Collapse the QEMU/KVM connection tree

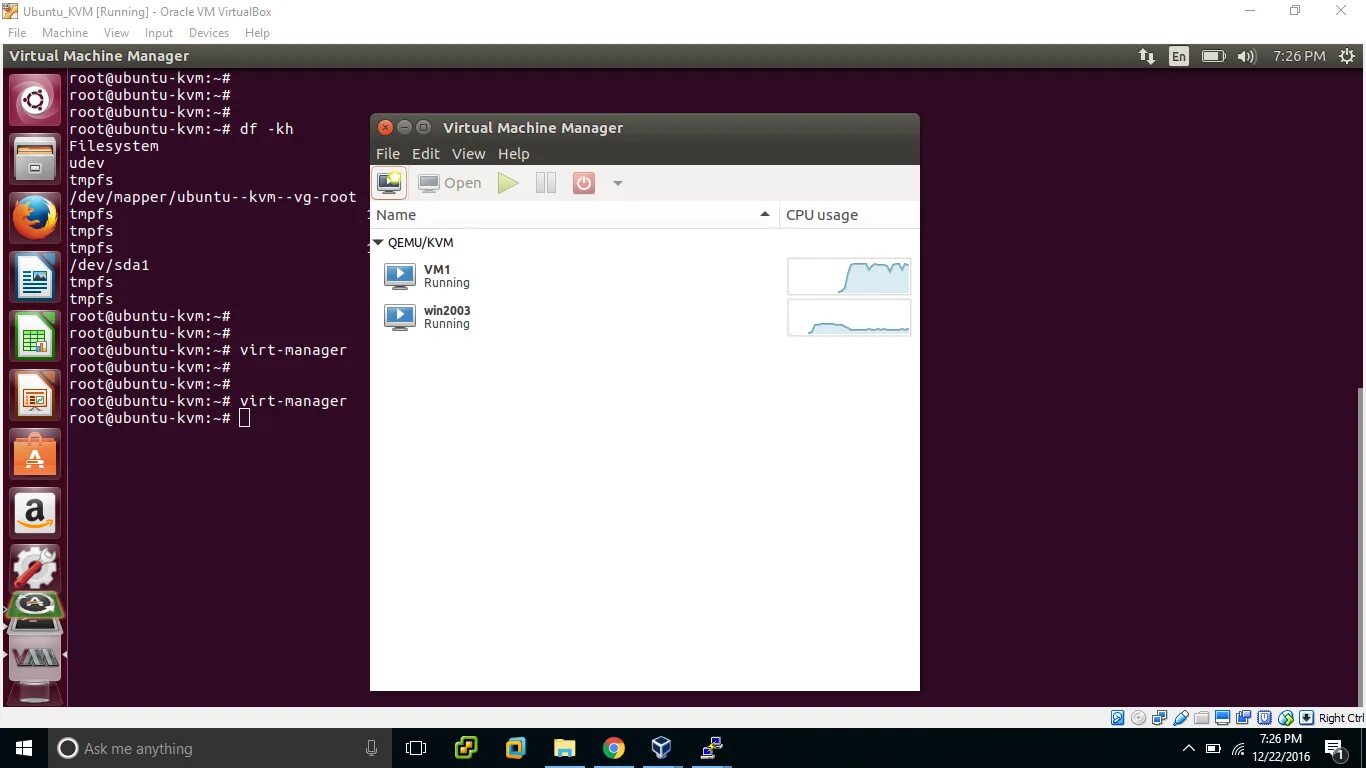(x=378, y=243)
